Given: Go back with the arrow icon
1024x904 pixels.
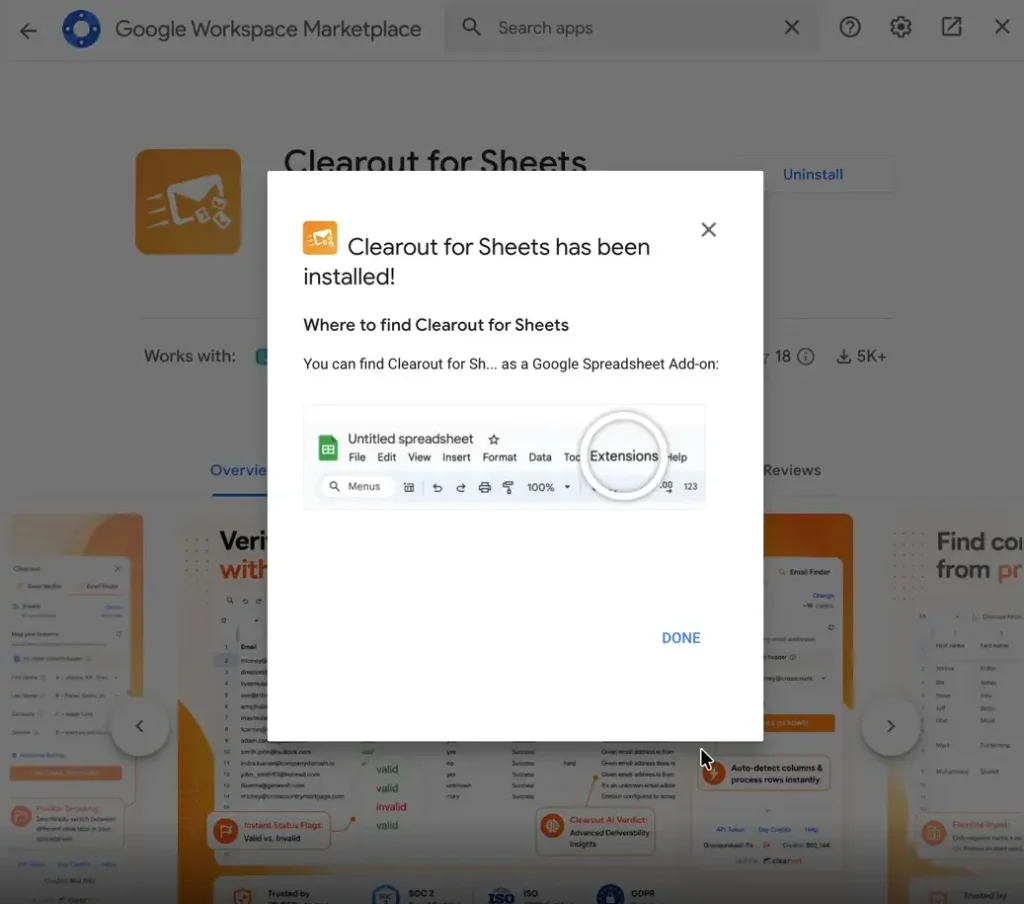Looking at the screenshot, I should click(x=28, y=30).
